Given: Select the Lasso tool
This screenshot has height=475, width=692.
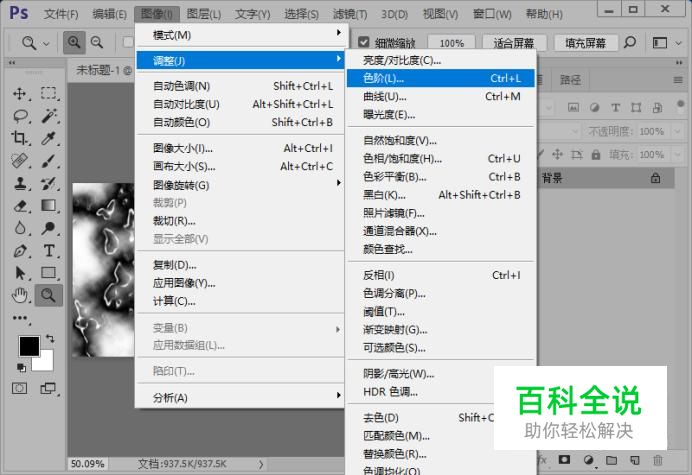Looking at the screenshot, I should click(20, 116).
